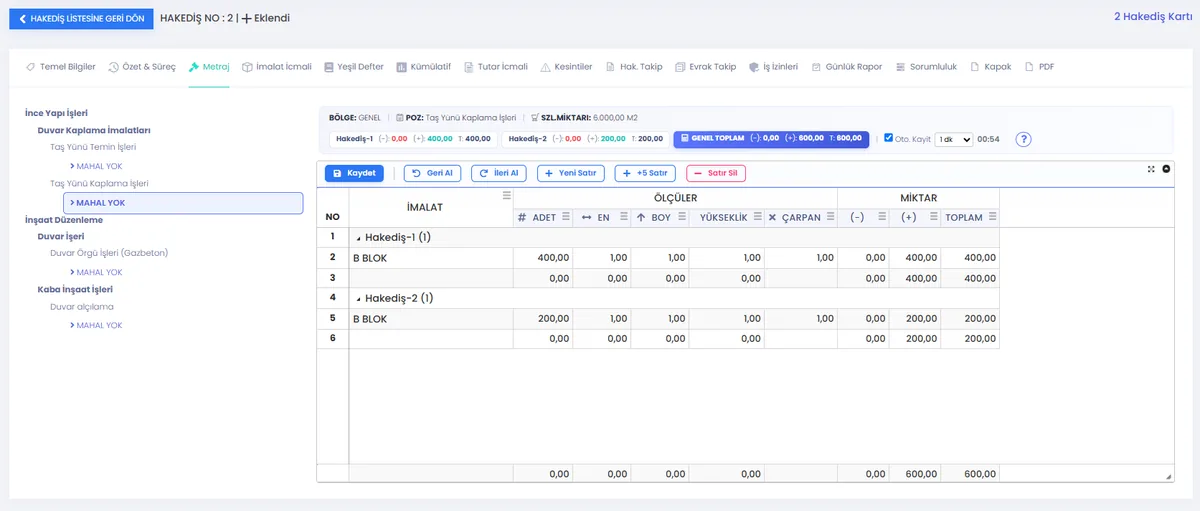Open the TOPLAM column menu icon
This screenshot has height=511, width=1200.
pos(991,217)
